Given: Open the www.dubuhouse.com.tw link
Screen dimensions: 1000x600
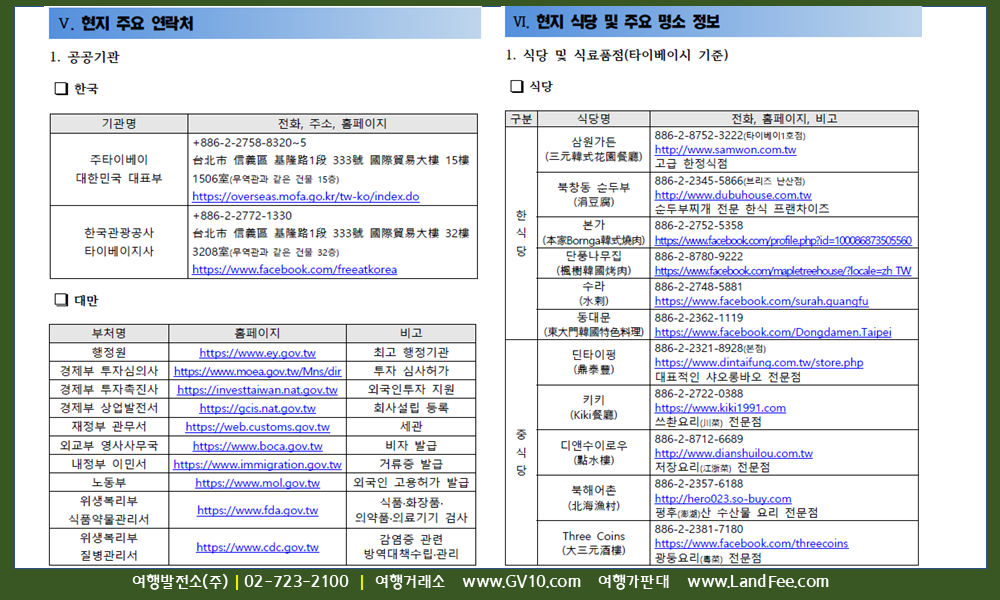Looking at the screenshot, I should [733, 195].
